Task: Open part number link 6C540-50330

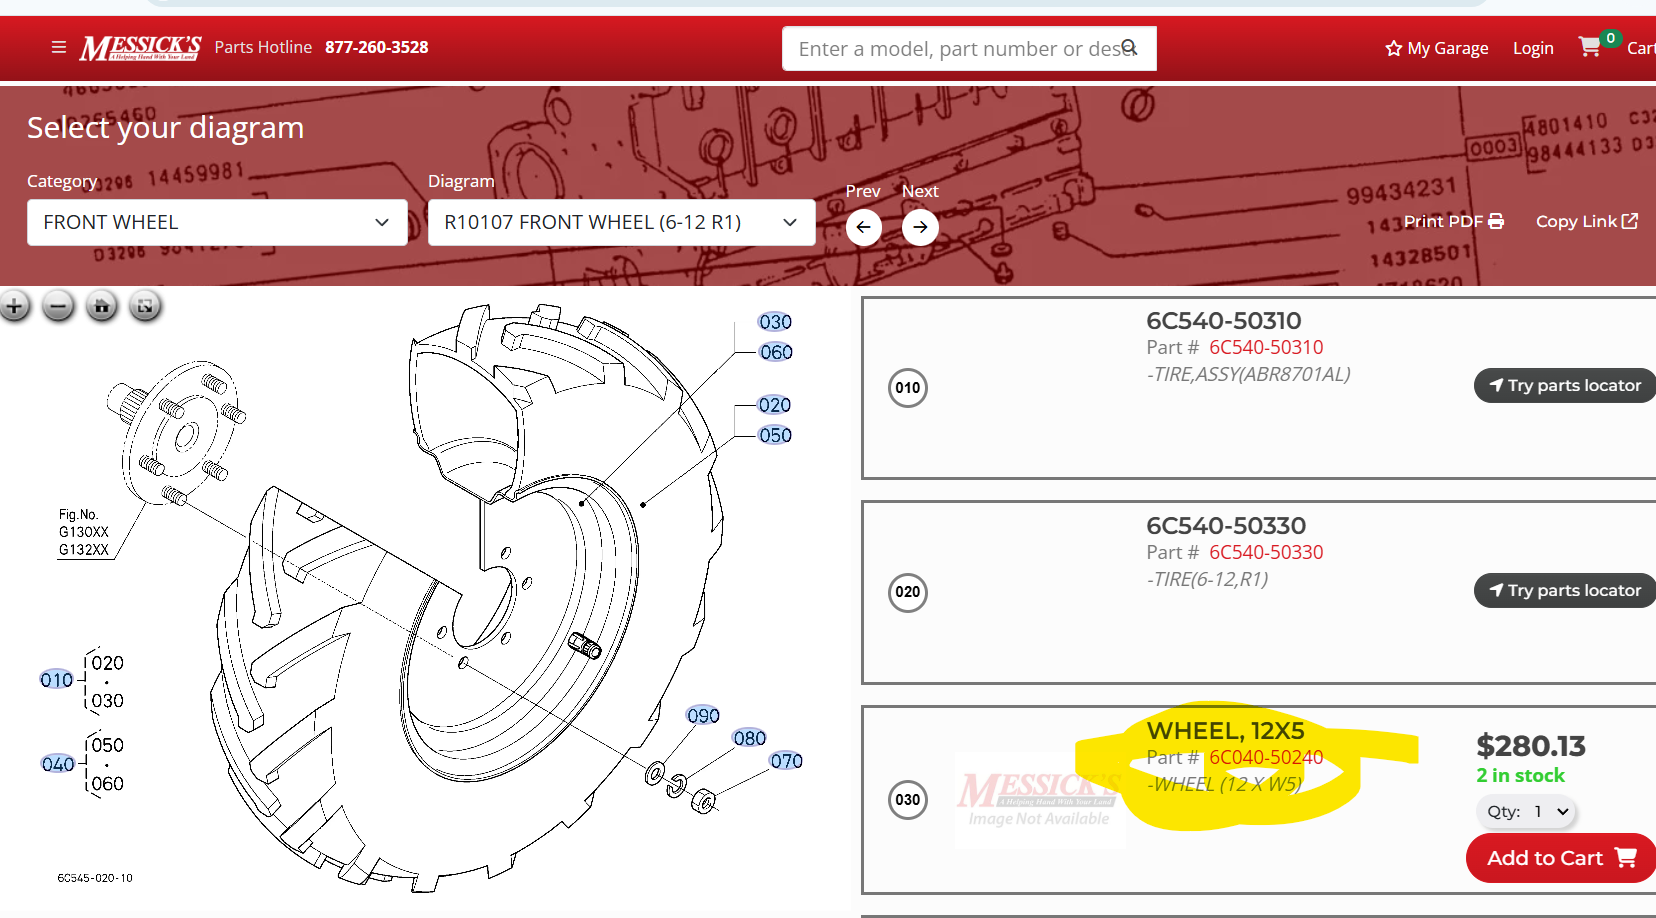Action: click(x=1266, y=552)
